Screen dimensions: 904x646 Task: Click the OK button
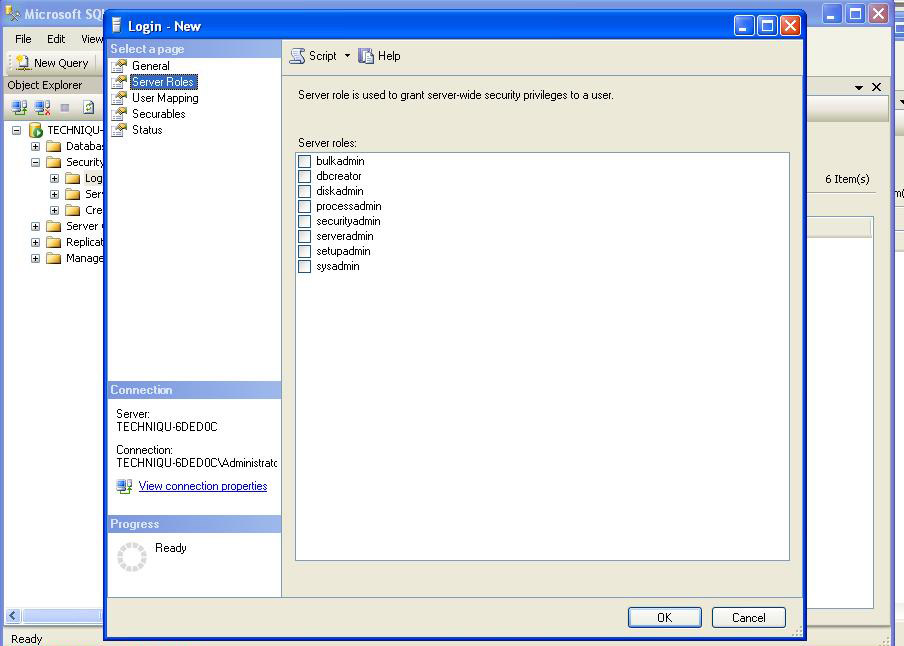(x=665, y=618)
